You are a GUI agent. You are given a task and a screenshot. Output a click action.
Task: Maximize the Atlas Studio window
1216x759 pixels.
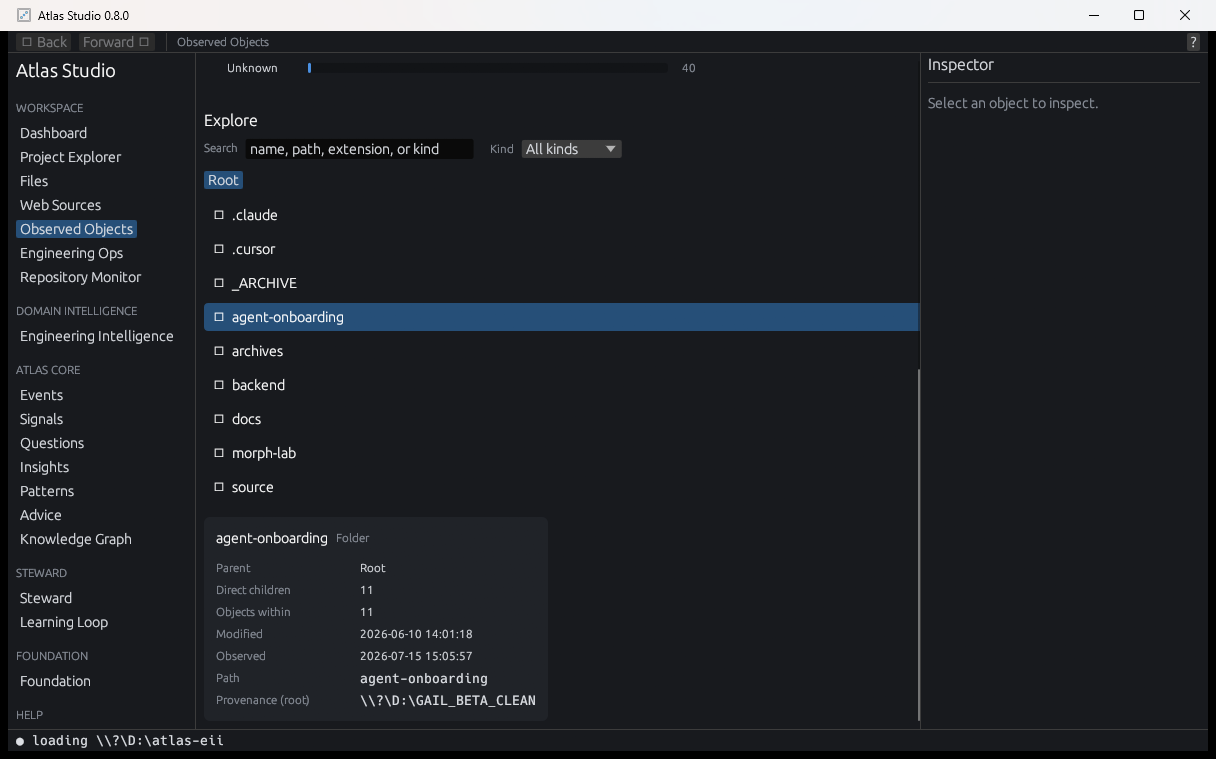1139,15
